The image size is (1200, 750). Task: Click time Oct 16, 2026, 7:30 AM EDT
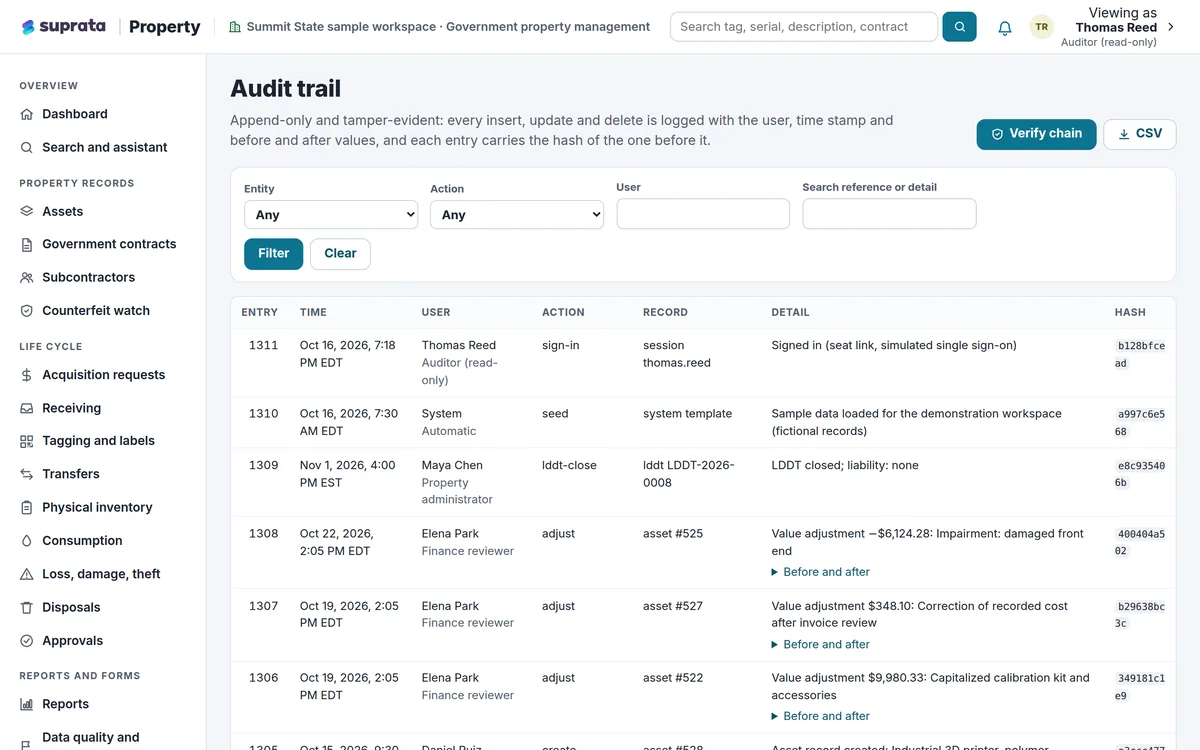coord(349,422)
